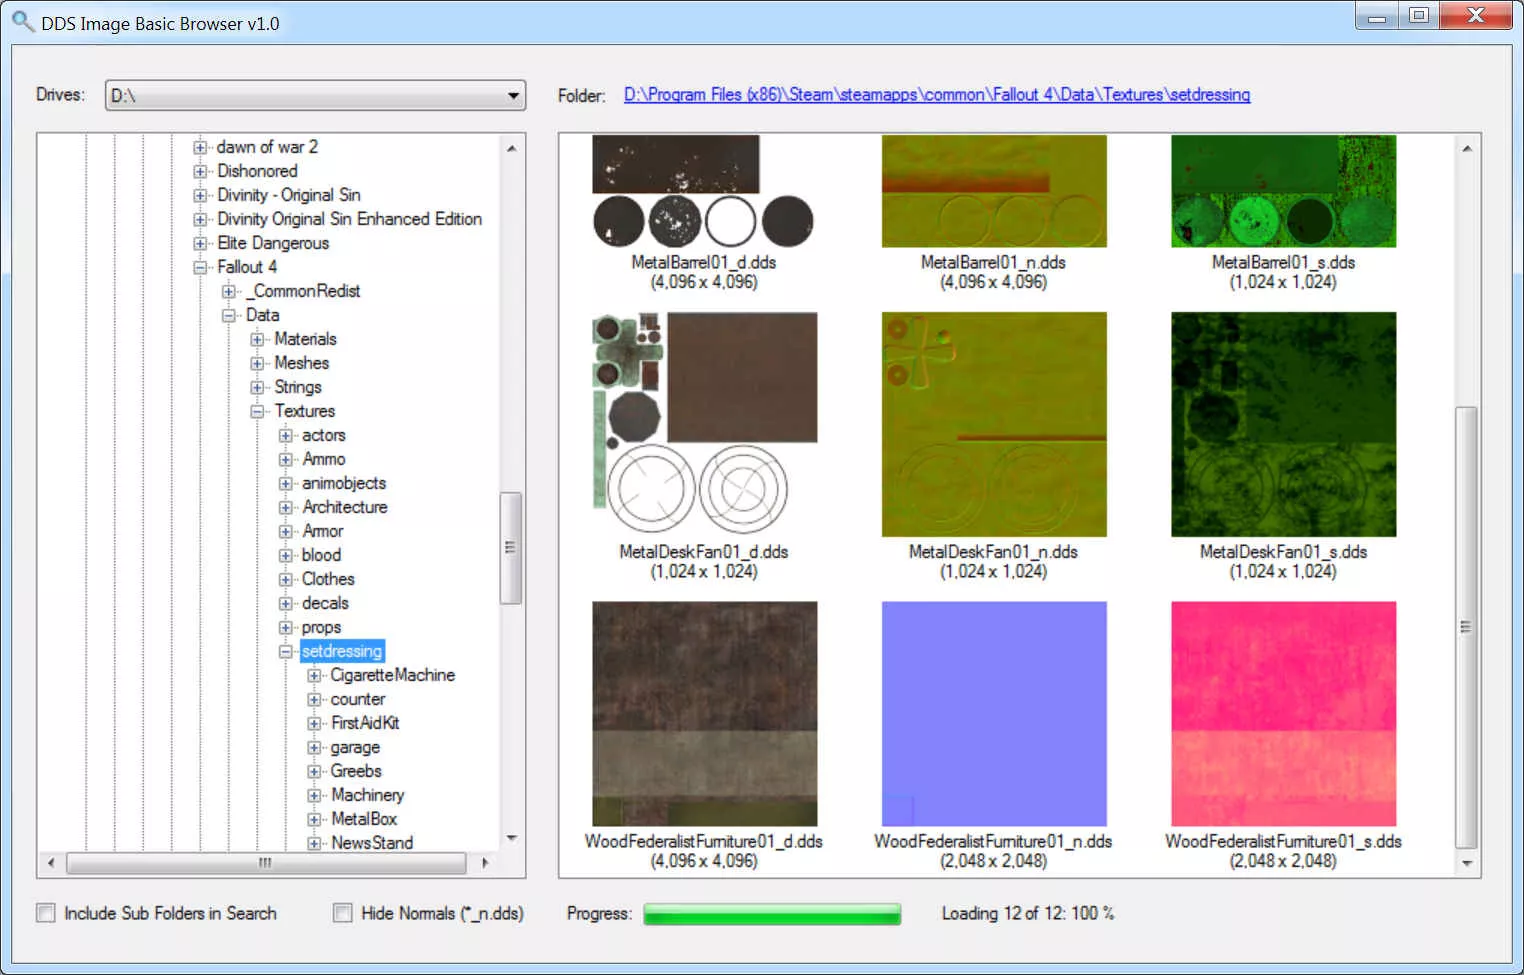Minimize the DDS Image Basic Browser window

1377,16
